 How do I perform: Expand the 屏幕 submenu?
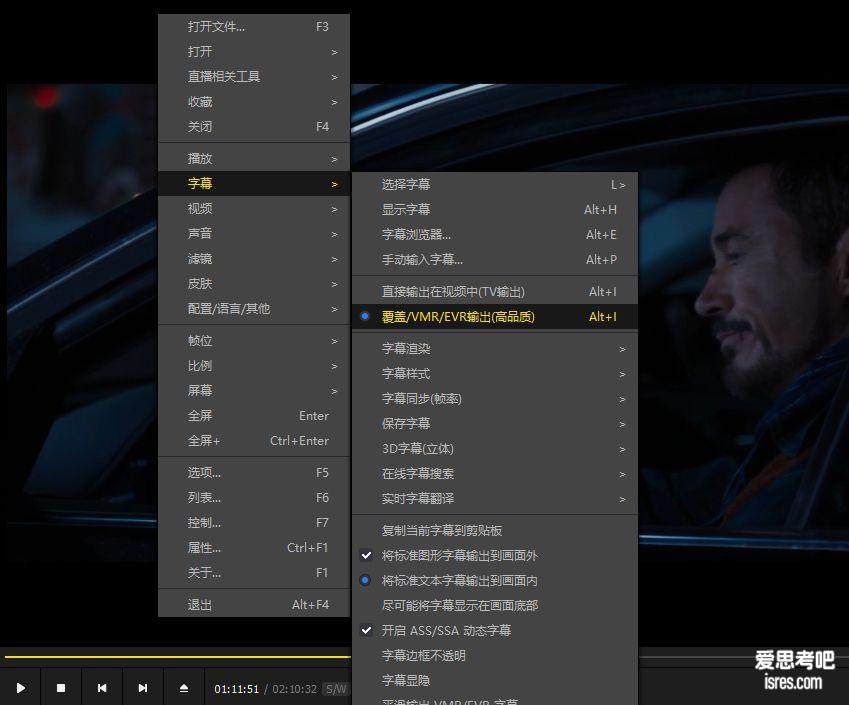click(253, 390)
